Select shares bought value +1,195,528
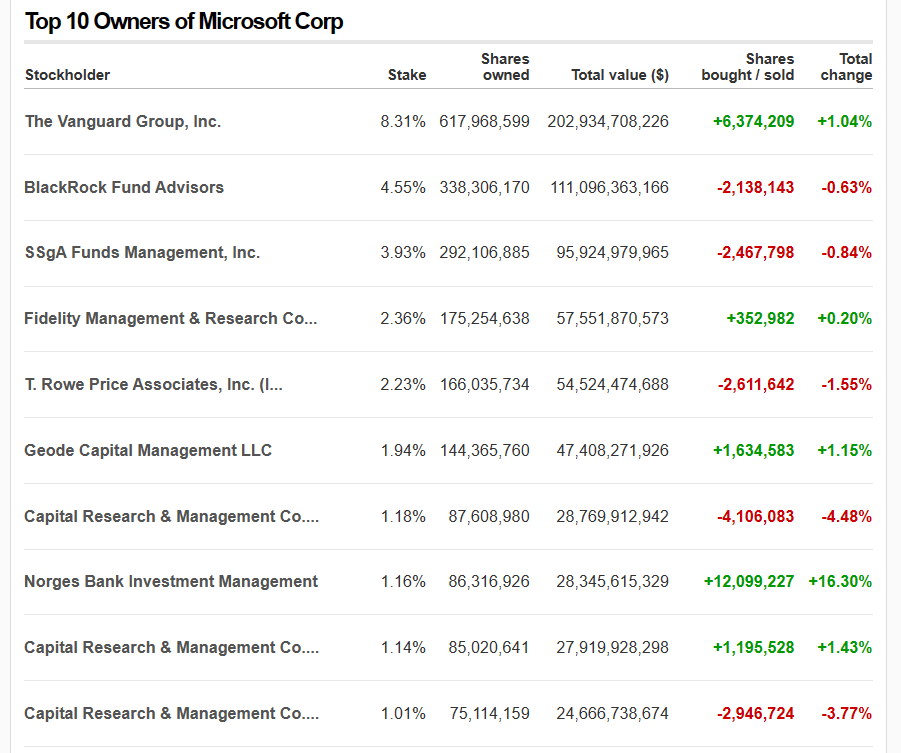 pyautogui.click(x=753, y=647)
